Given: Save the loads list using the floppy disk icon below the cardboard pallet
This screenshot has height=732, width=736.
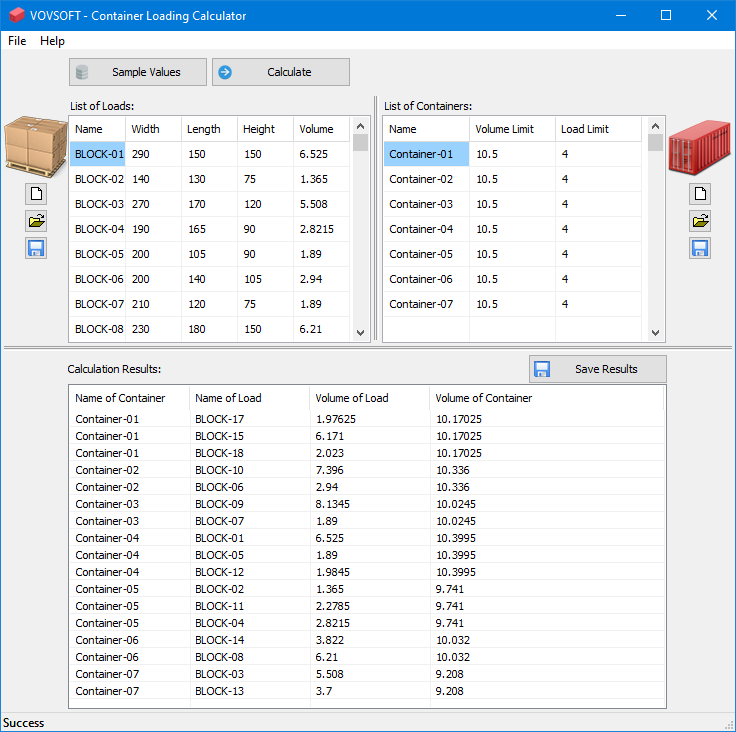Looking at the screenshot, I should (36, 248).
